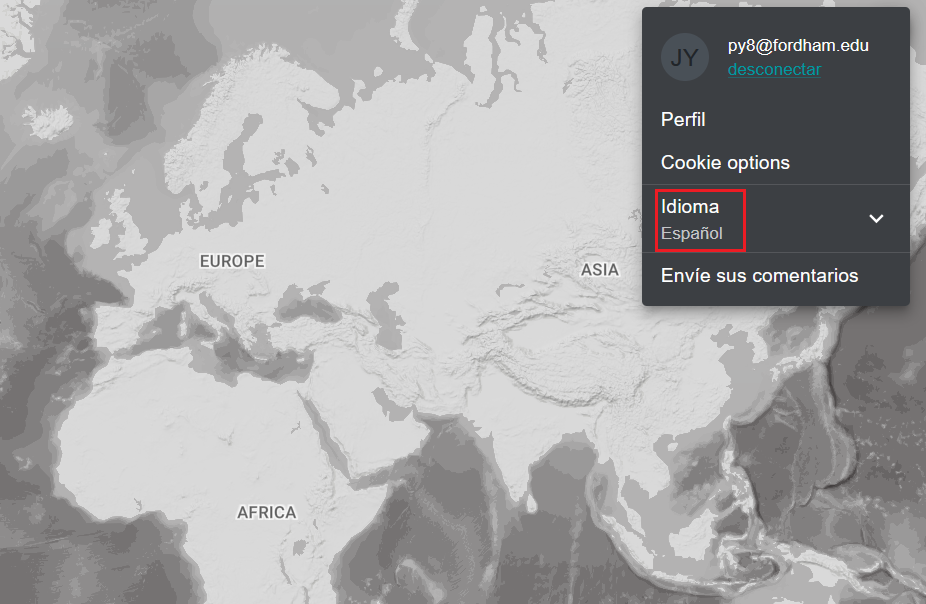The height and width of the screenshot is (604, 926).
Task: Open Envíe sus comentarios feedback entry
Action: 759,275
